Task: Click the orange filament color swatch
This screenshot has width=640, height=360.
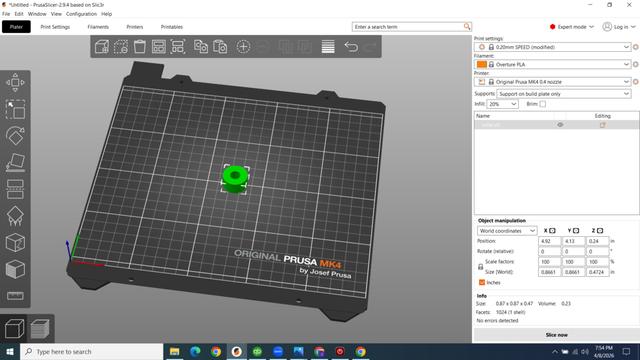Action: click(x=482, y=64)
